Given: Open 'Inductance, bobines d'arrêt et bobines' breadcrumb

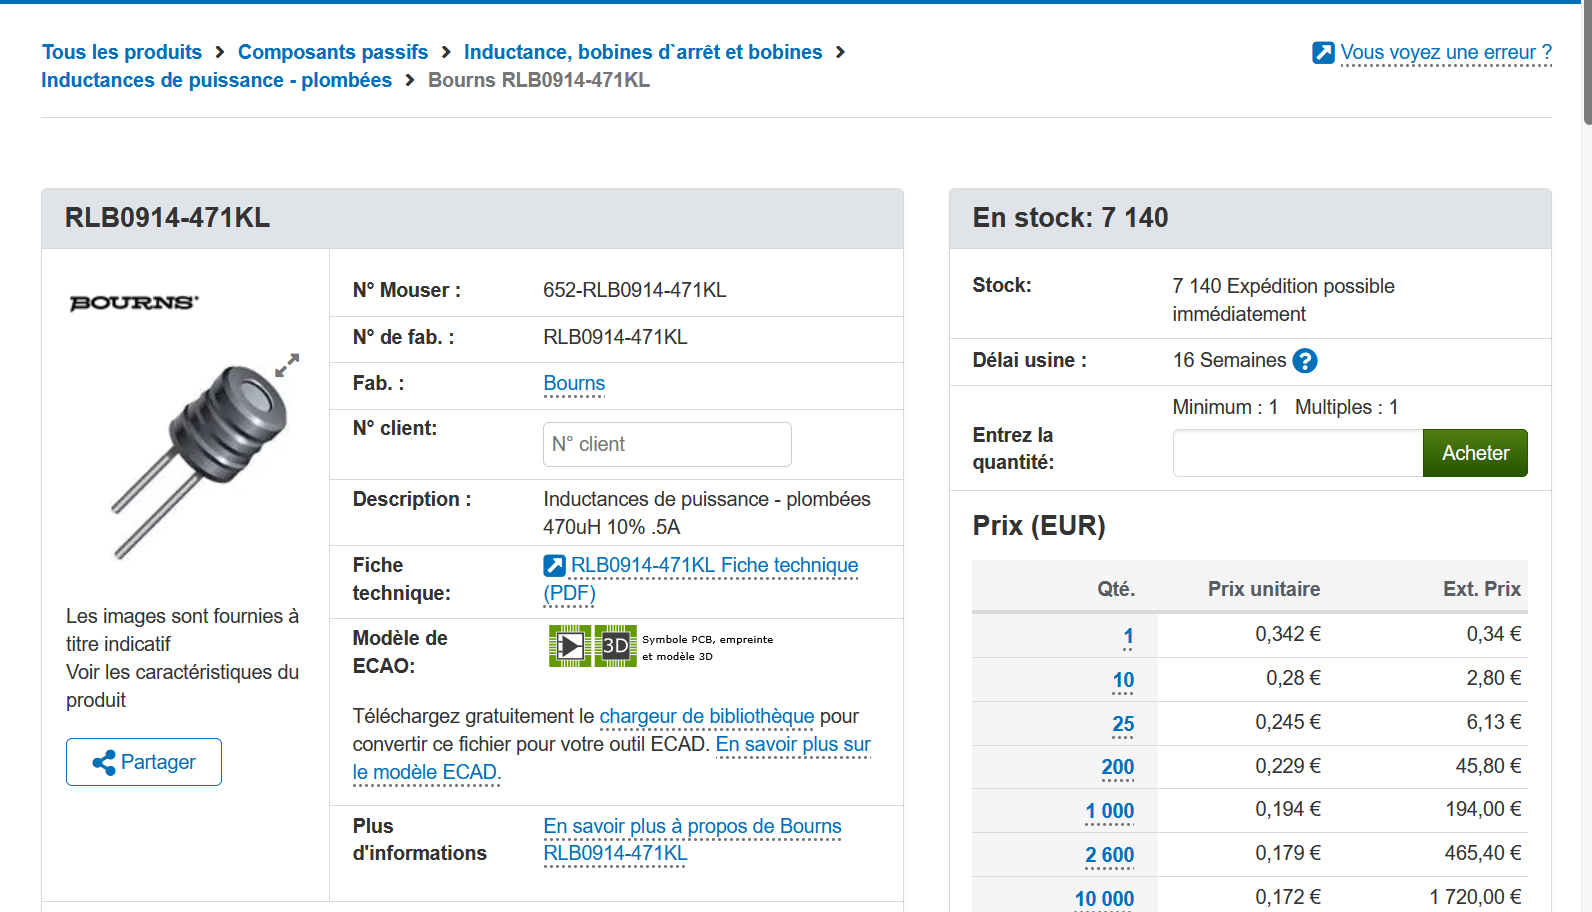Looking at the screenshot, I should (x=643, y=52).
